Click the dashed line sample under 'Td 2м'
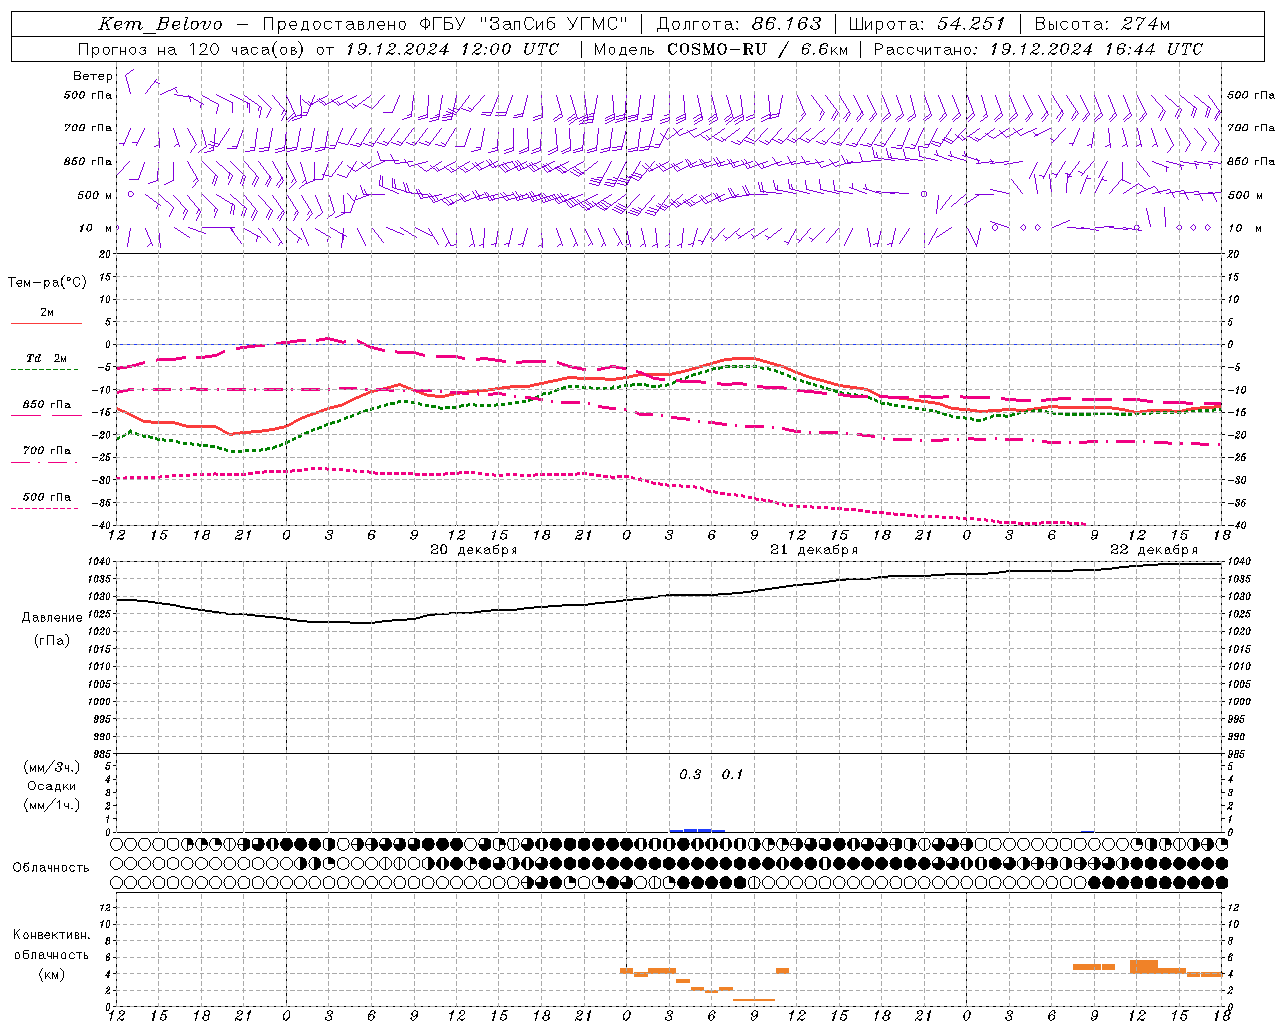Image resolution: width=1280 pixels, height=1024 pixels. [x=45, y=370]
